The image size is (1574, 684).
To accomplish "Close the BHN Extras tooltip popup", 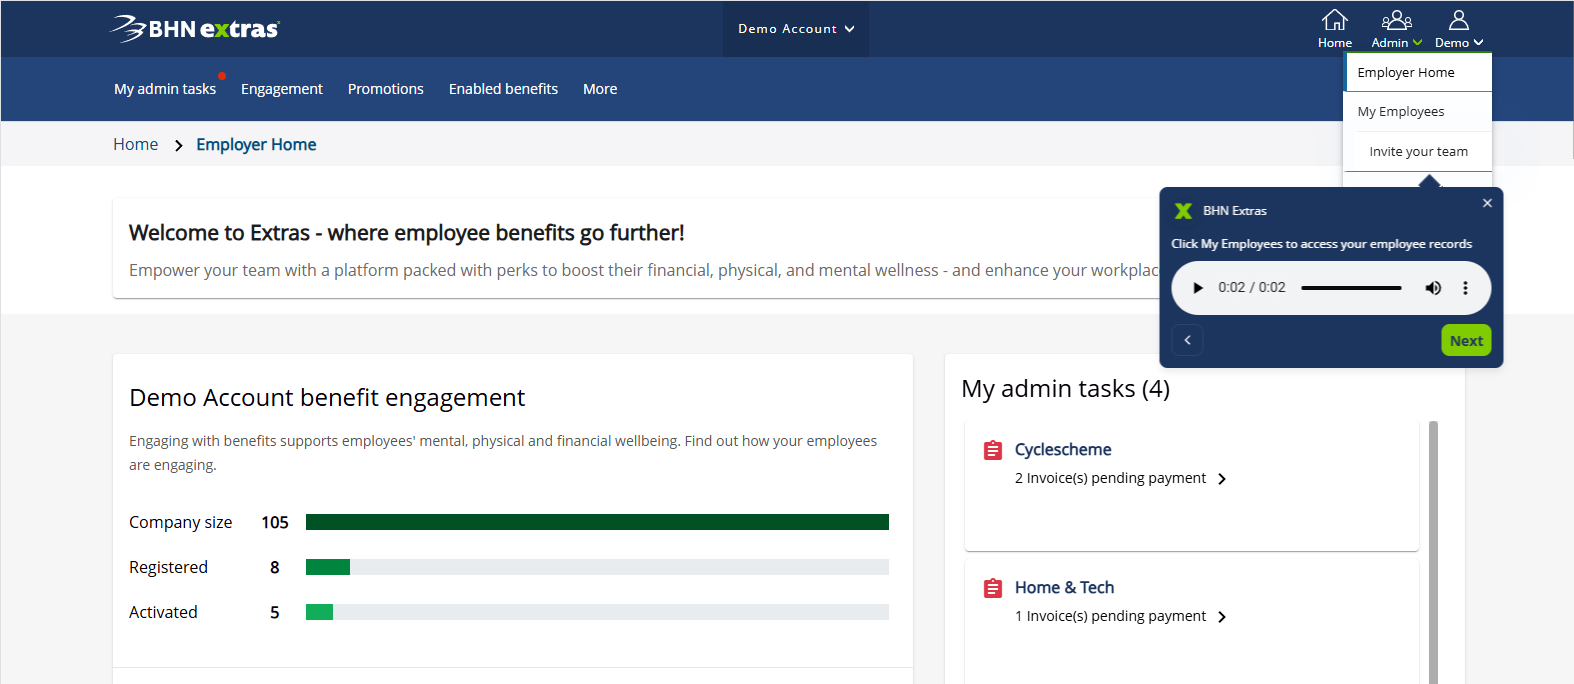I will tap(1487, 203).
